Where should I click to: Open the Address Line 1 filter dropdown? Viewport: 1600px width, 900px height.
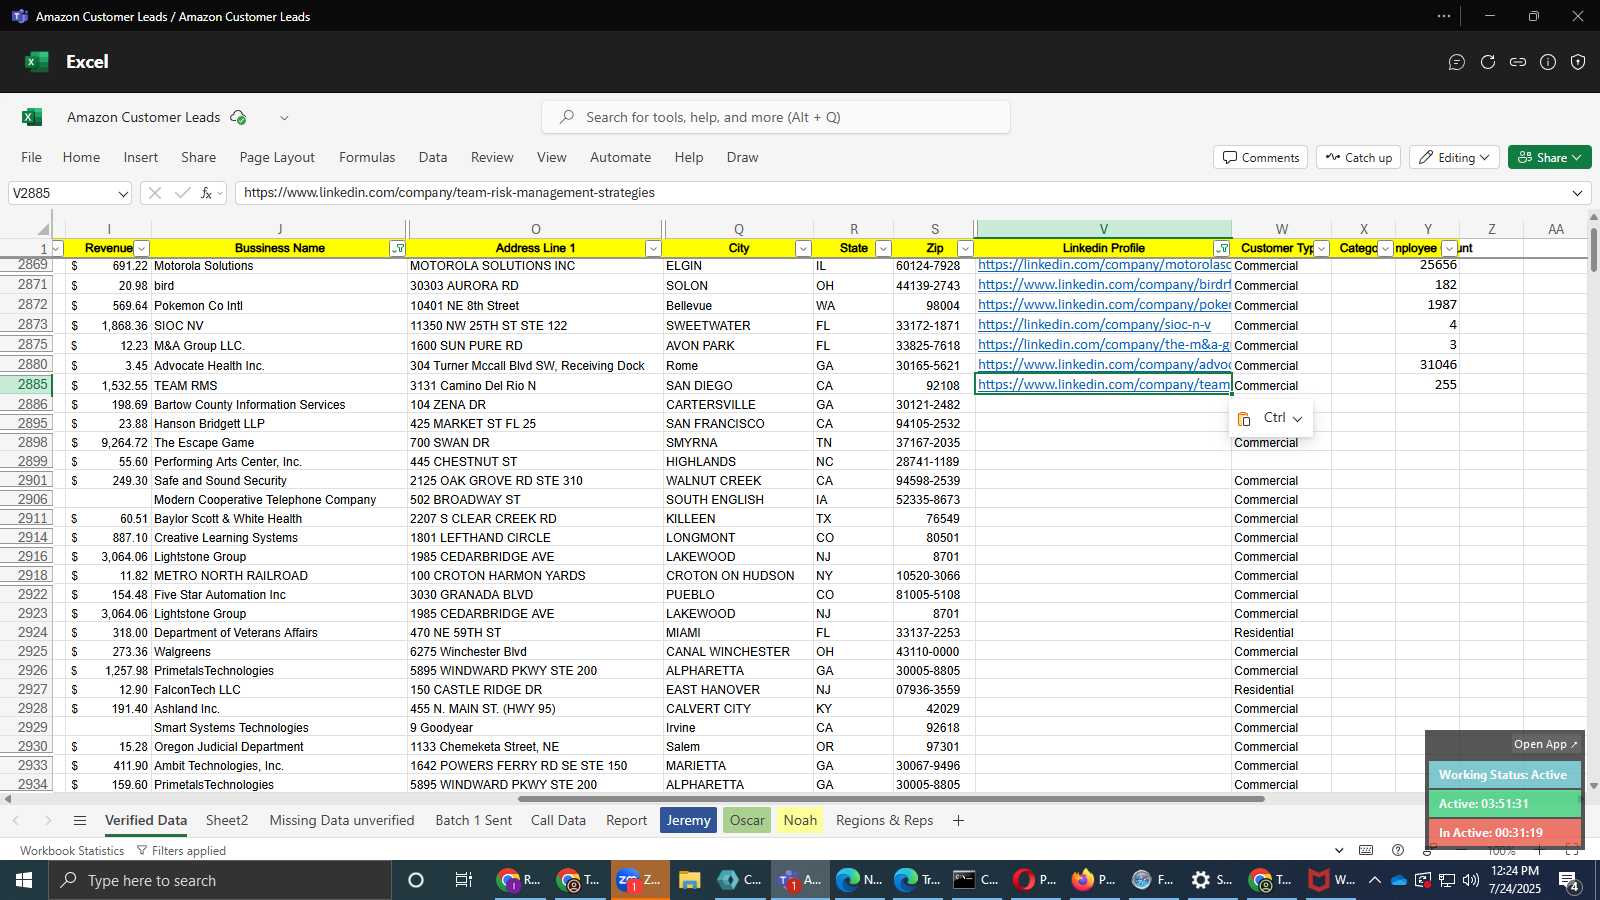coord(653,249)
